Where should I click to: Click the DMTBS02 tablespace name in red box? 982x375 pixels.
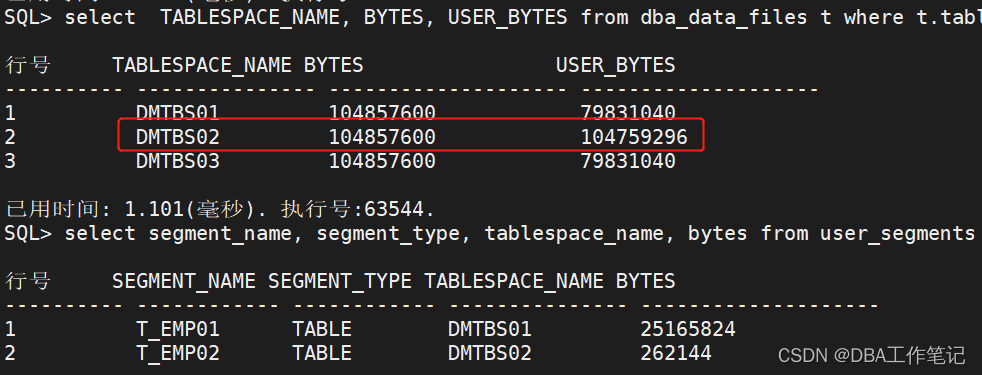pos(178,136)
